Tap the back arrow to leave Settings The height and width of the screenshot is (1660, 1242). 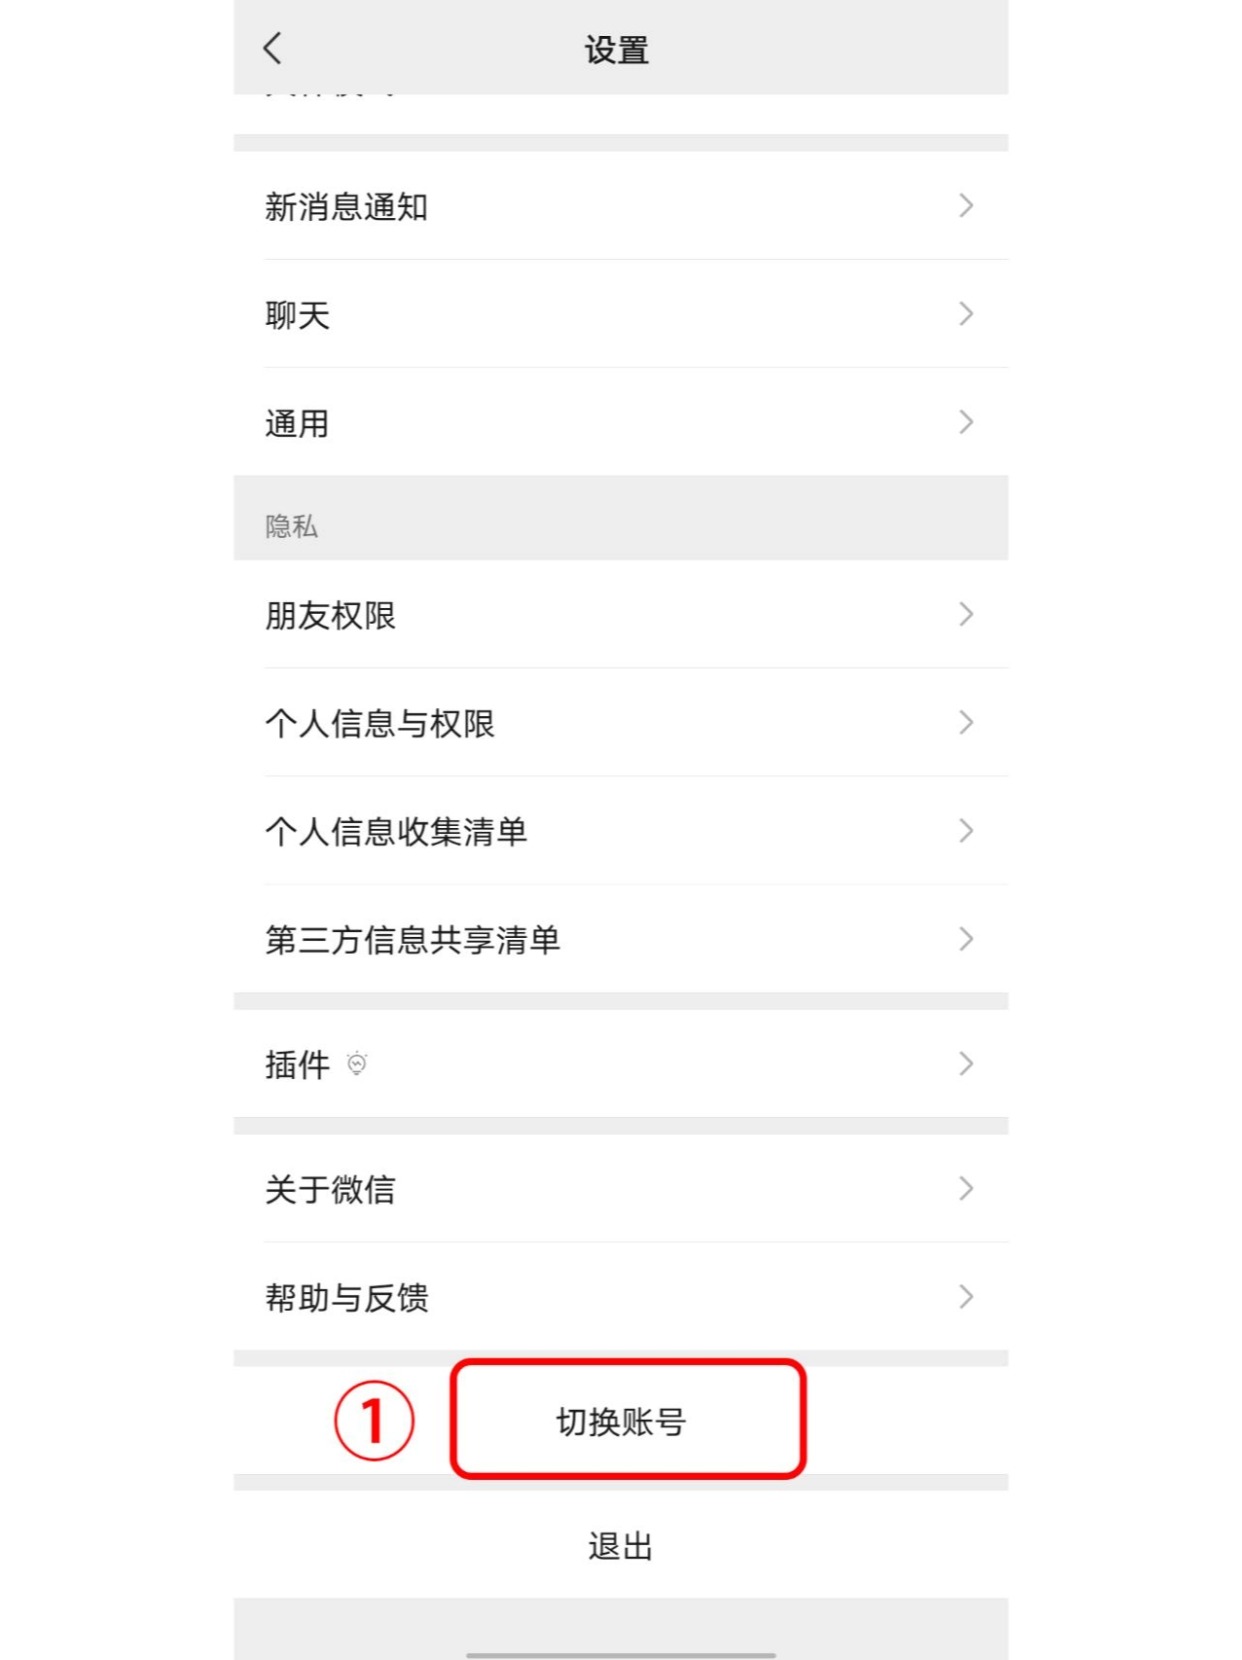coord(272,48)
